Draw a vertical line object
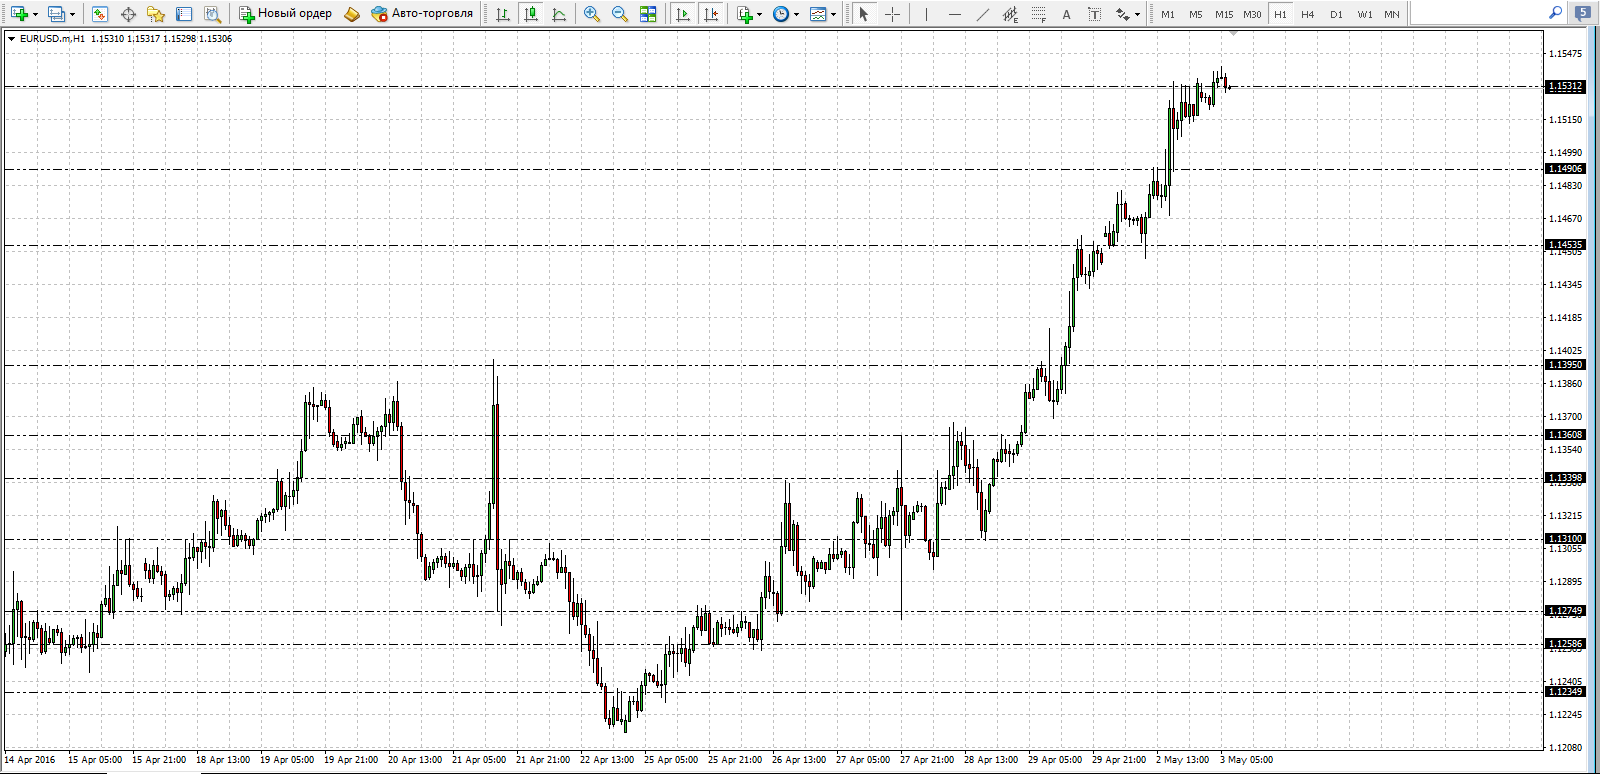The image size is (1600, 774). 926,14
